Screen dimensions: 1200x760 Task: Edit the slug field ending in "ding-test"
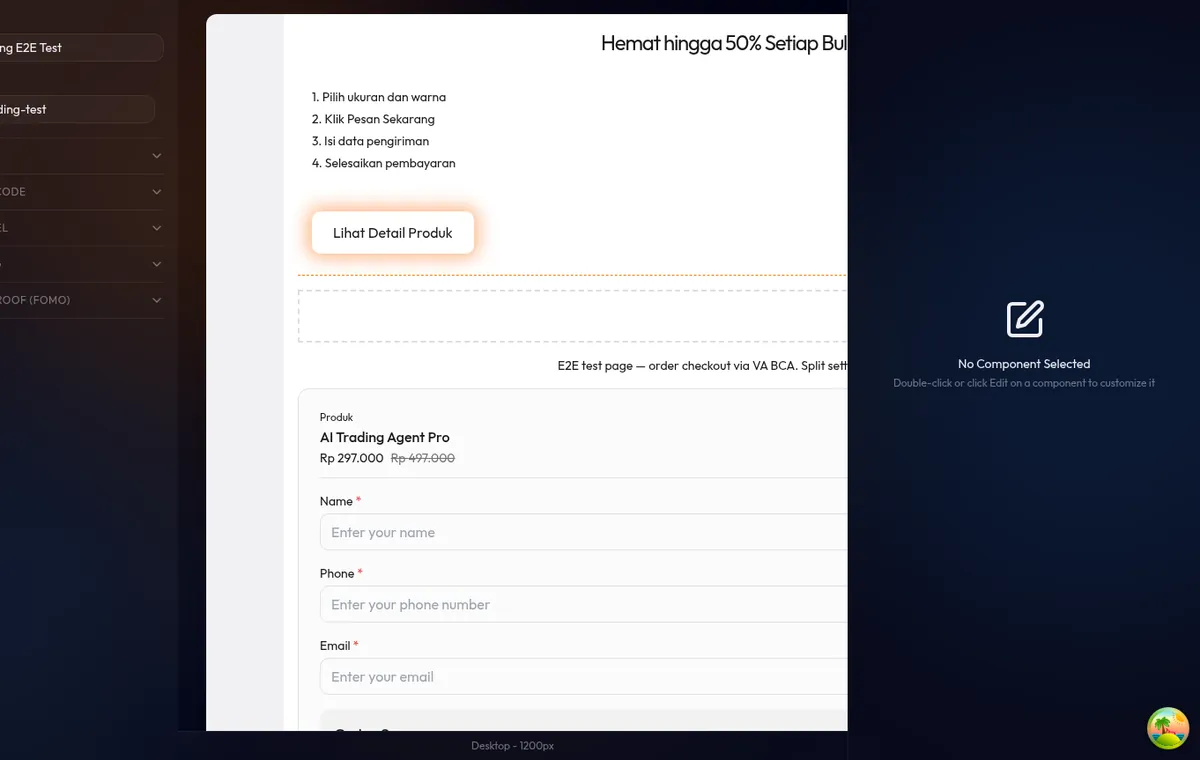(76, 109)
